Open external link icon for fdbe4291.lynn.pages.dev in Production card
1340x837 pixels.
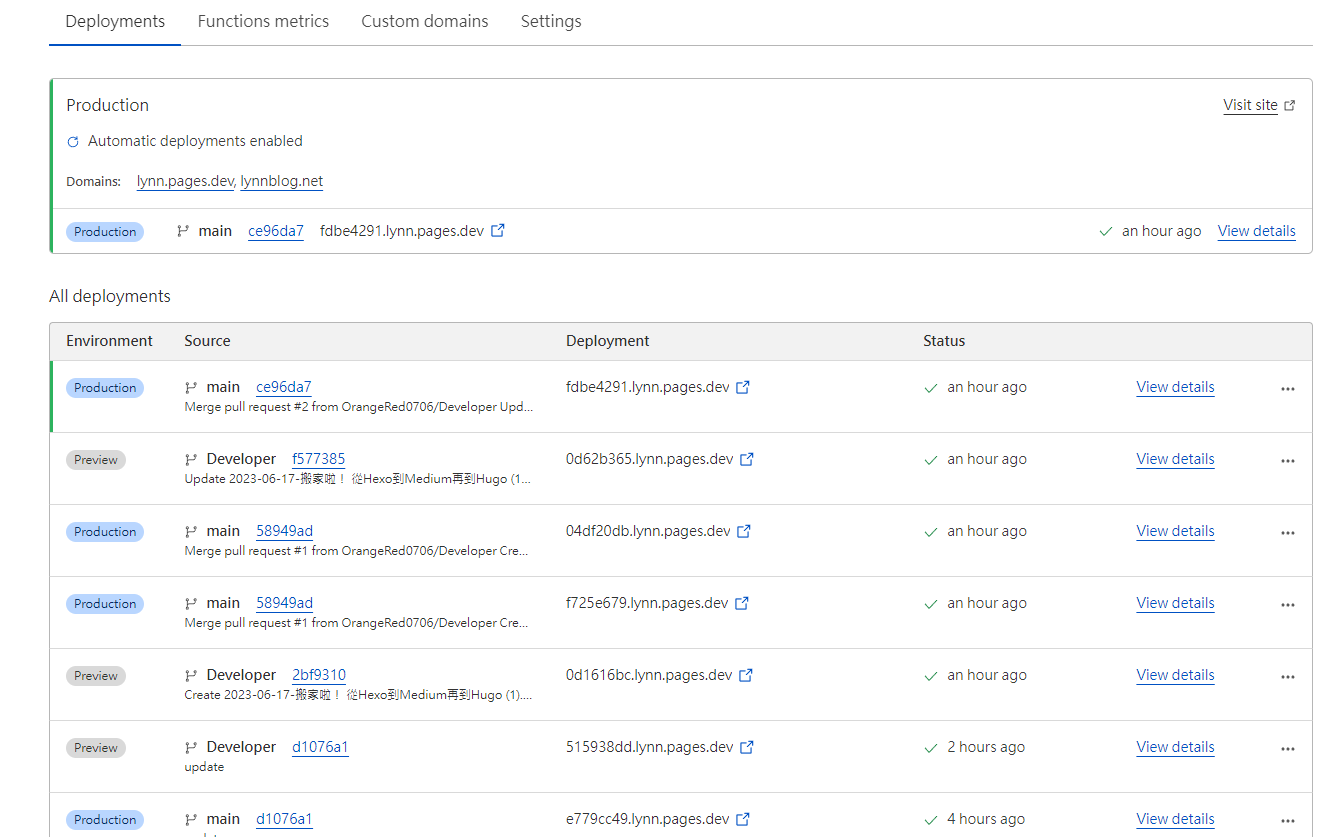point(498,231)
